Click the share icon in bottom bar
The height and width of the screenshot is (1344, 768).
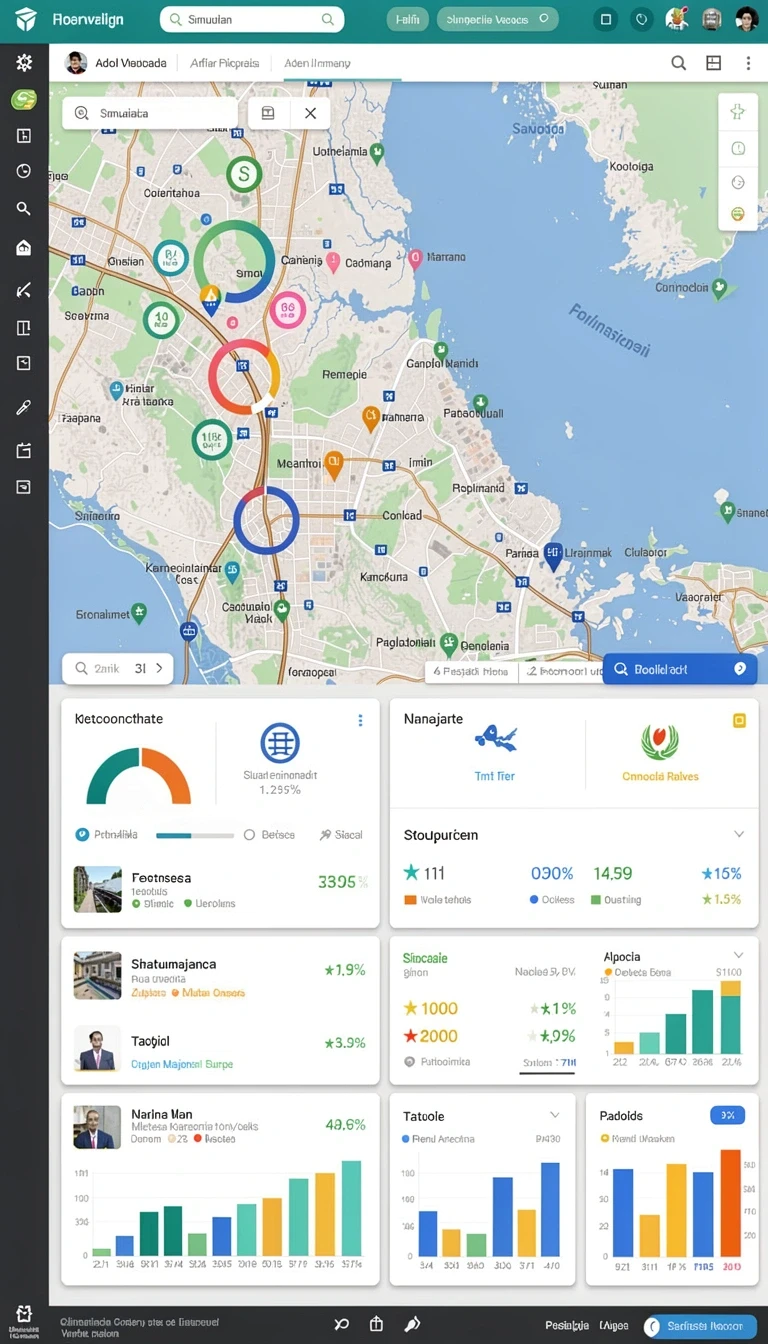tap(376, 1324)
